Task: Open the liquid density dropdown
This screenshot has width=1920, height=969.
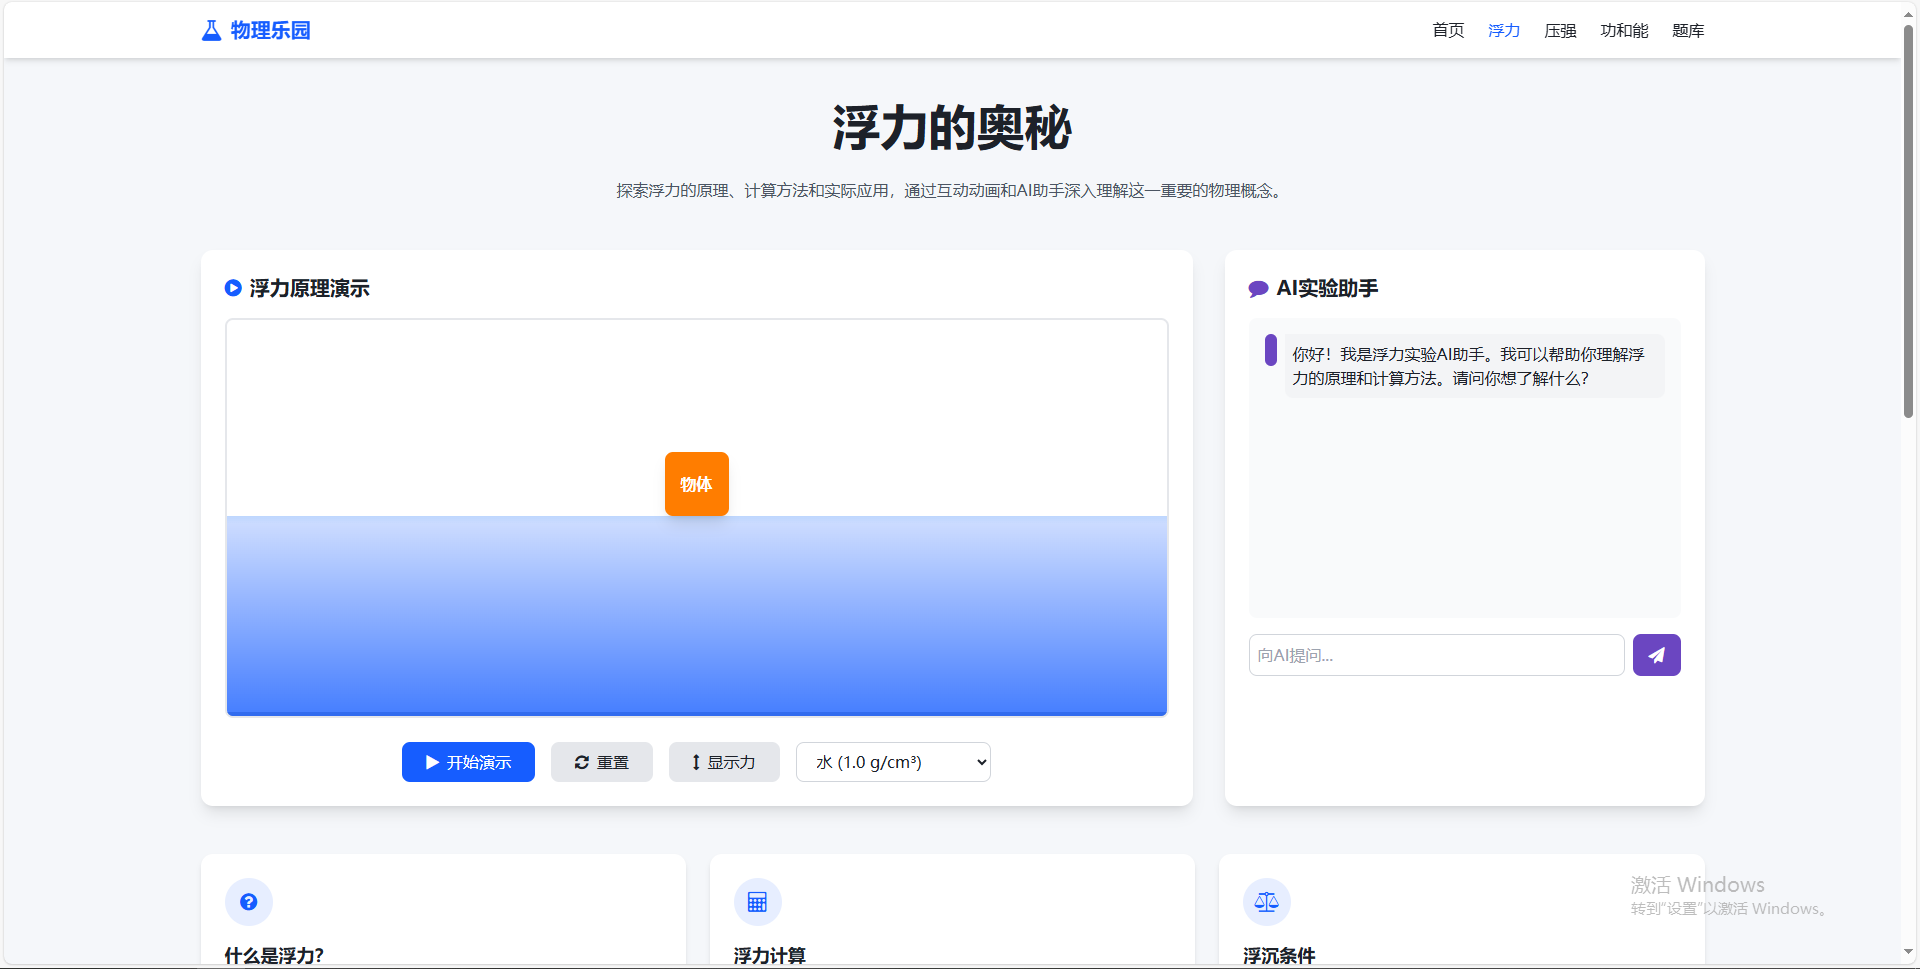Action: coord(892,762)
